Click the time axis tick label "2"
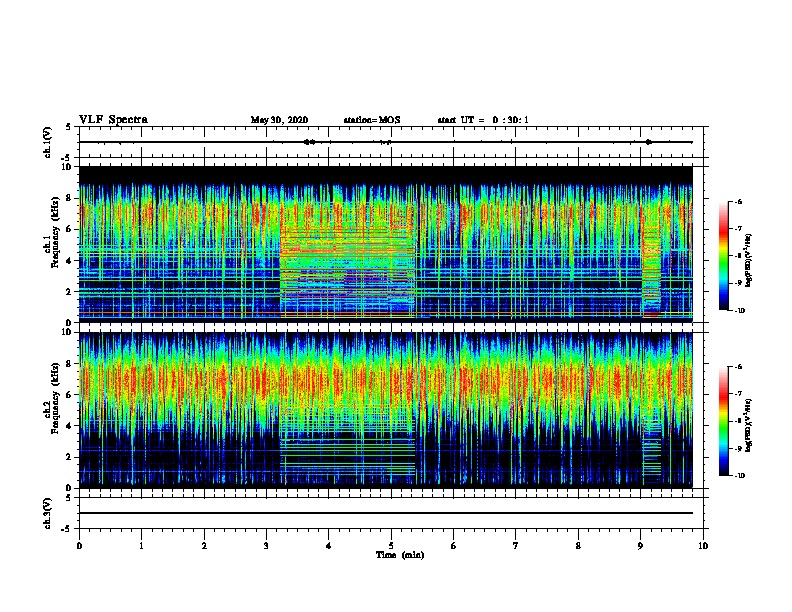 point(204,546)
